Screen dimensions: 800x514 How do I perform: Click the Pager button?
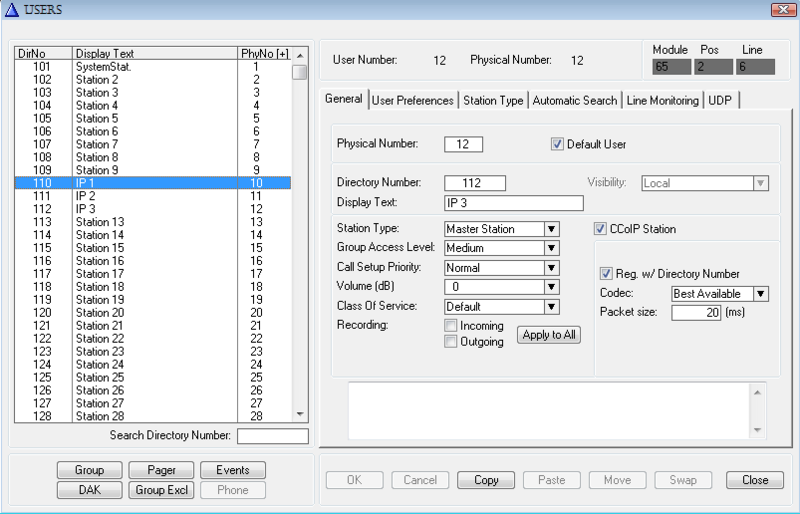click(161, 470)
